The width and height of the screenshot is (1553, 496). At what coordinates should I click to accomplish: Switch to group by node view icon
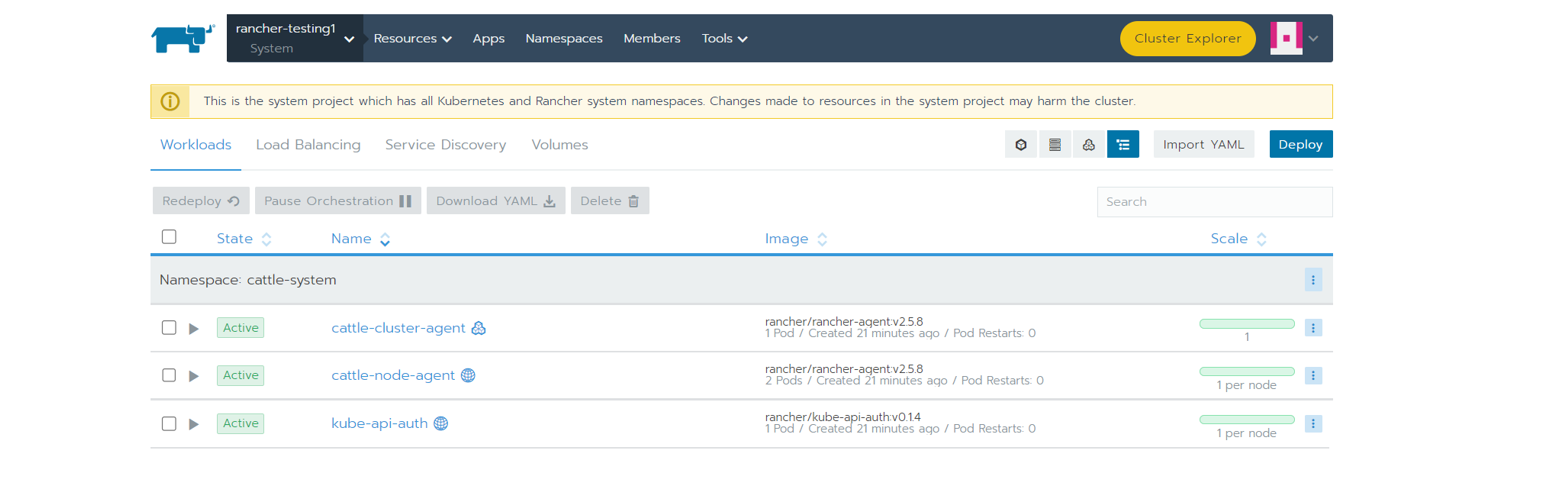click(x=1055, y=145)
